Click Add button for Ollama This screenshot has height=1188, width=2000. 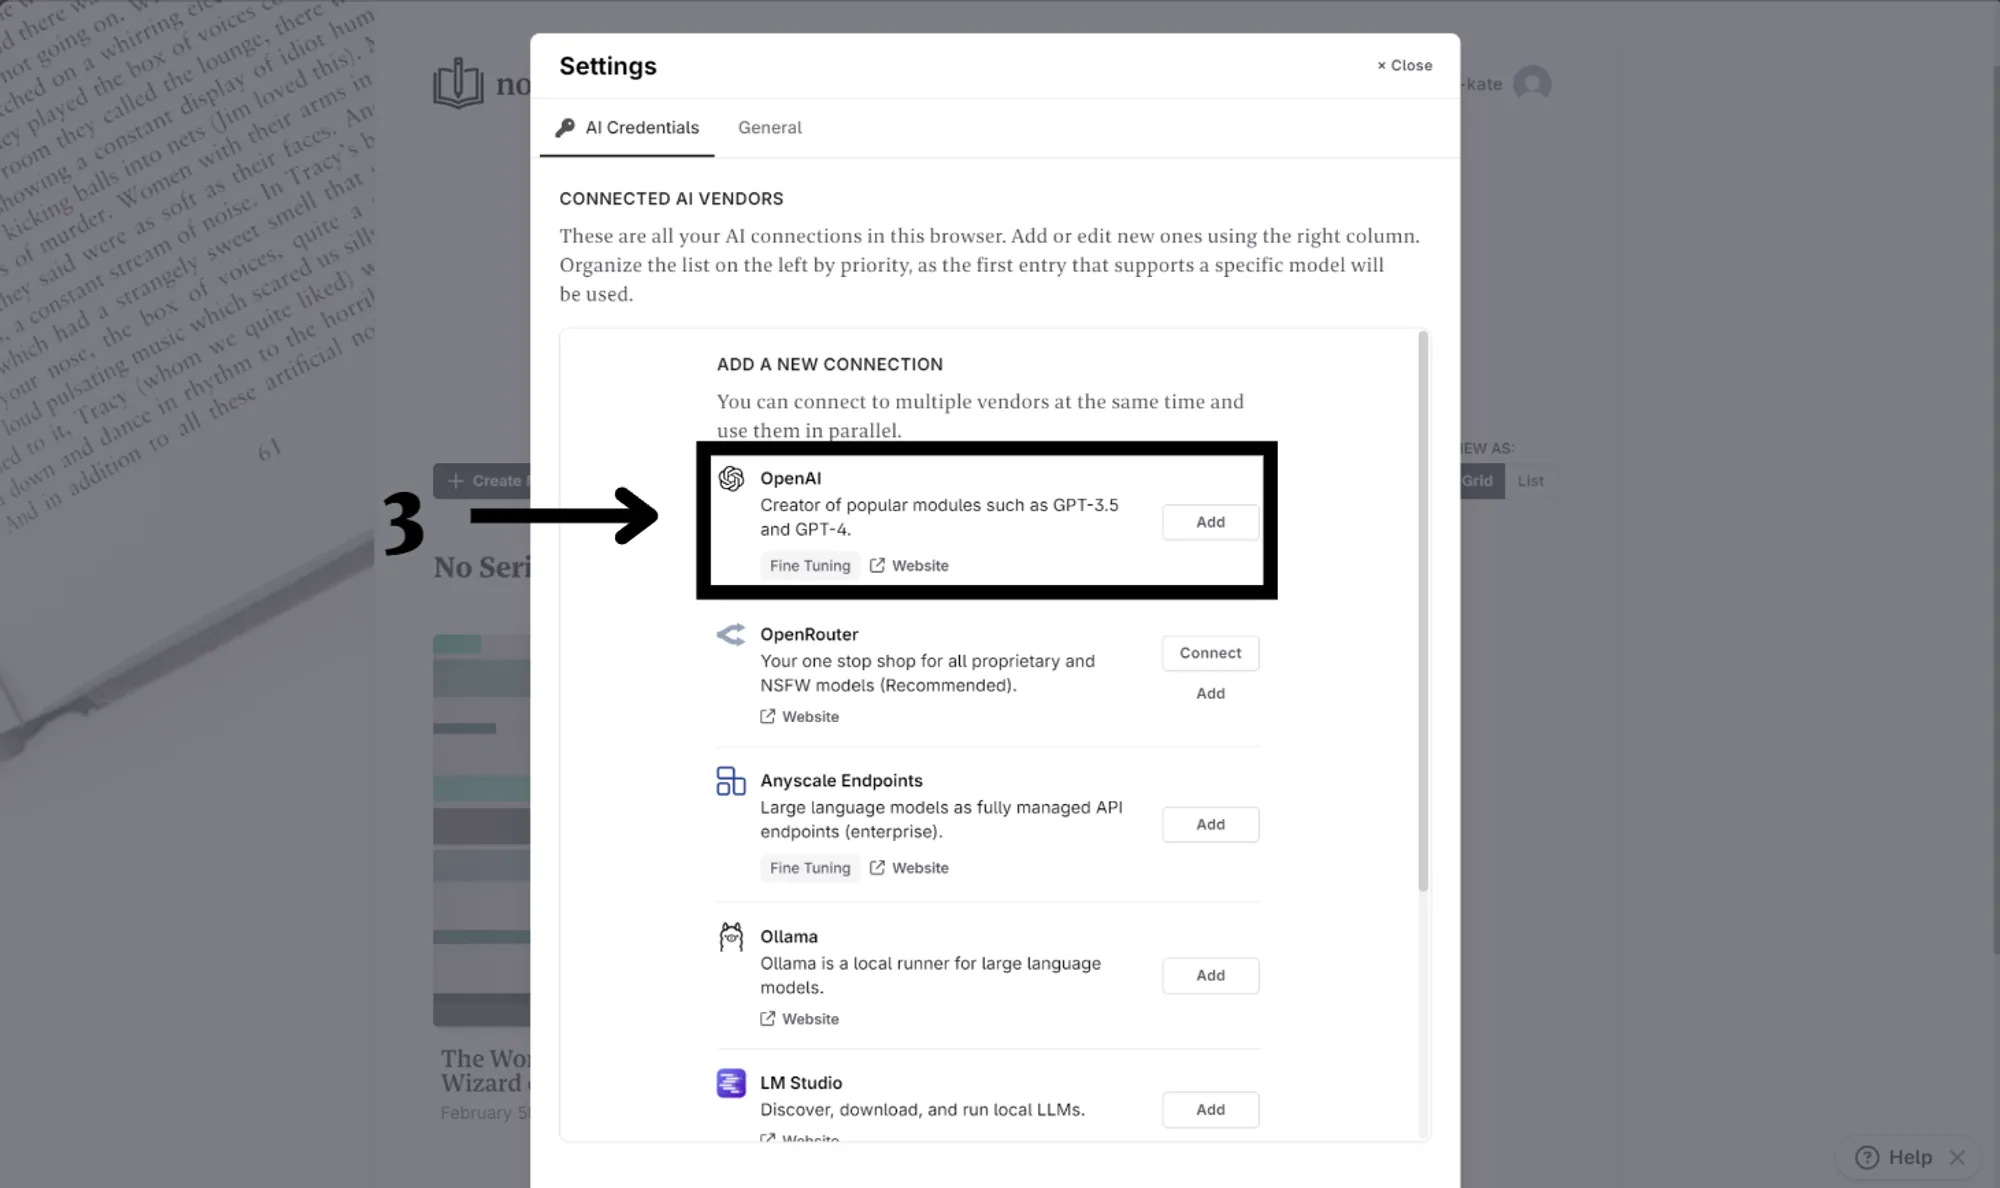tap(1209, 973)
